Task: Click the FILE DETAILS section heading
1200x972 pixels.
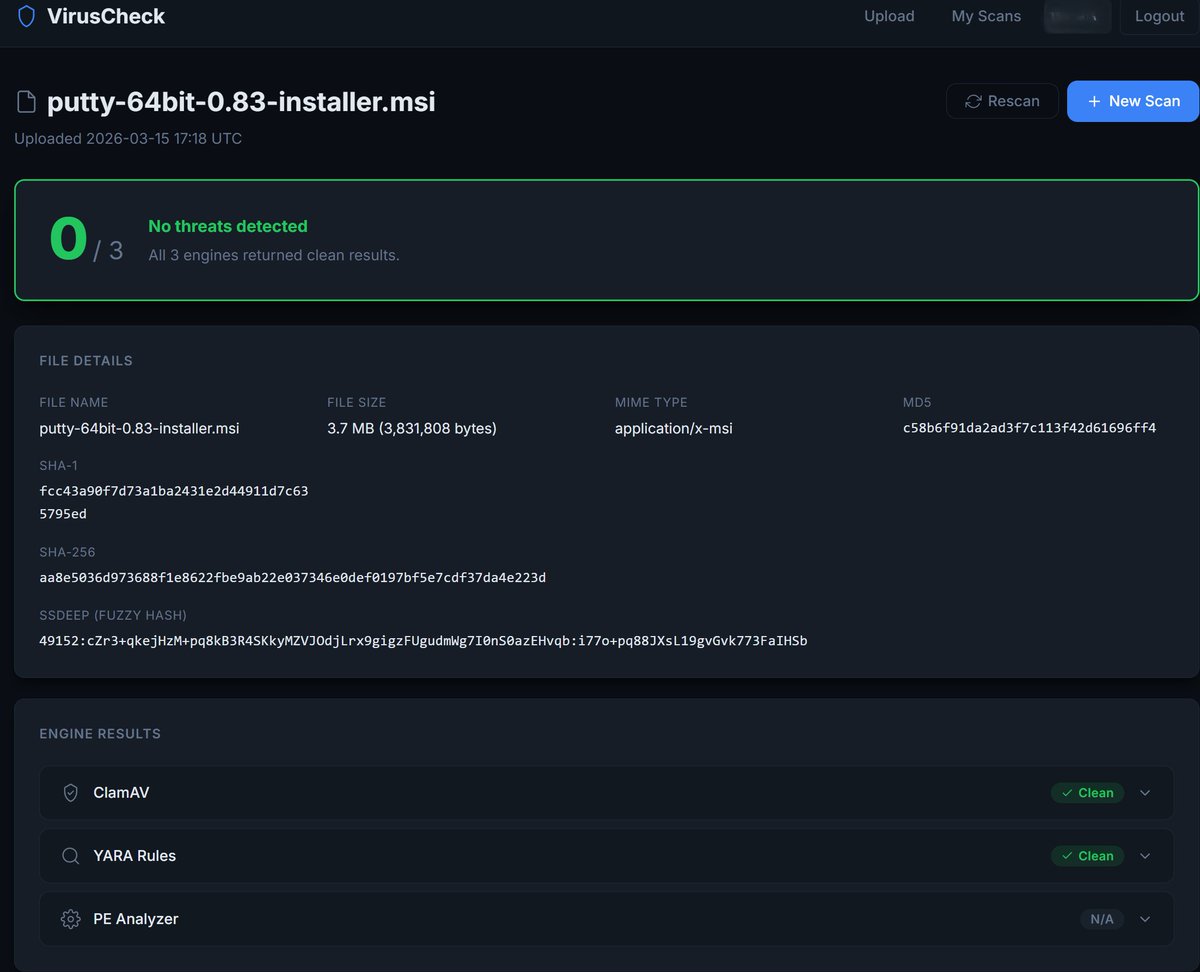Action: coord(86,361)
